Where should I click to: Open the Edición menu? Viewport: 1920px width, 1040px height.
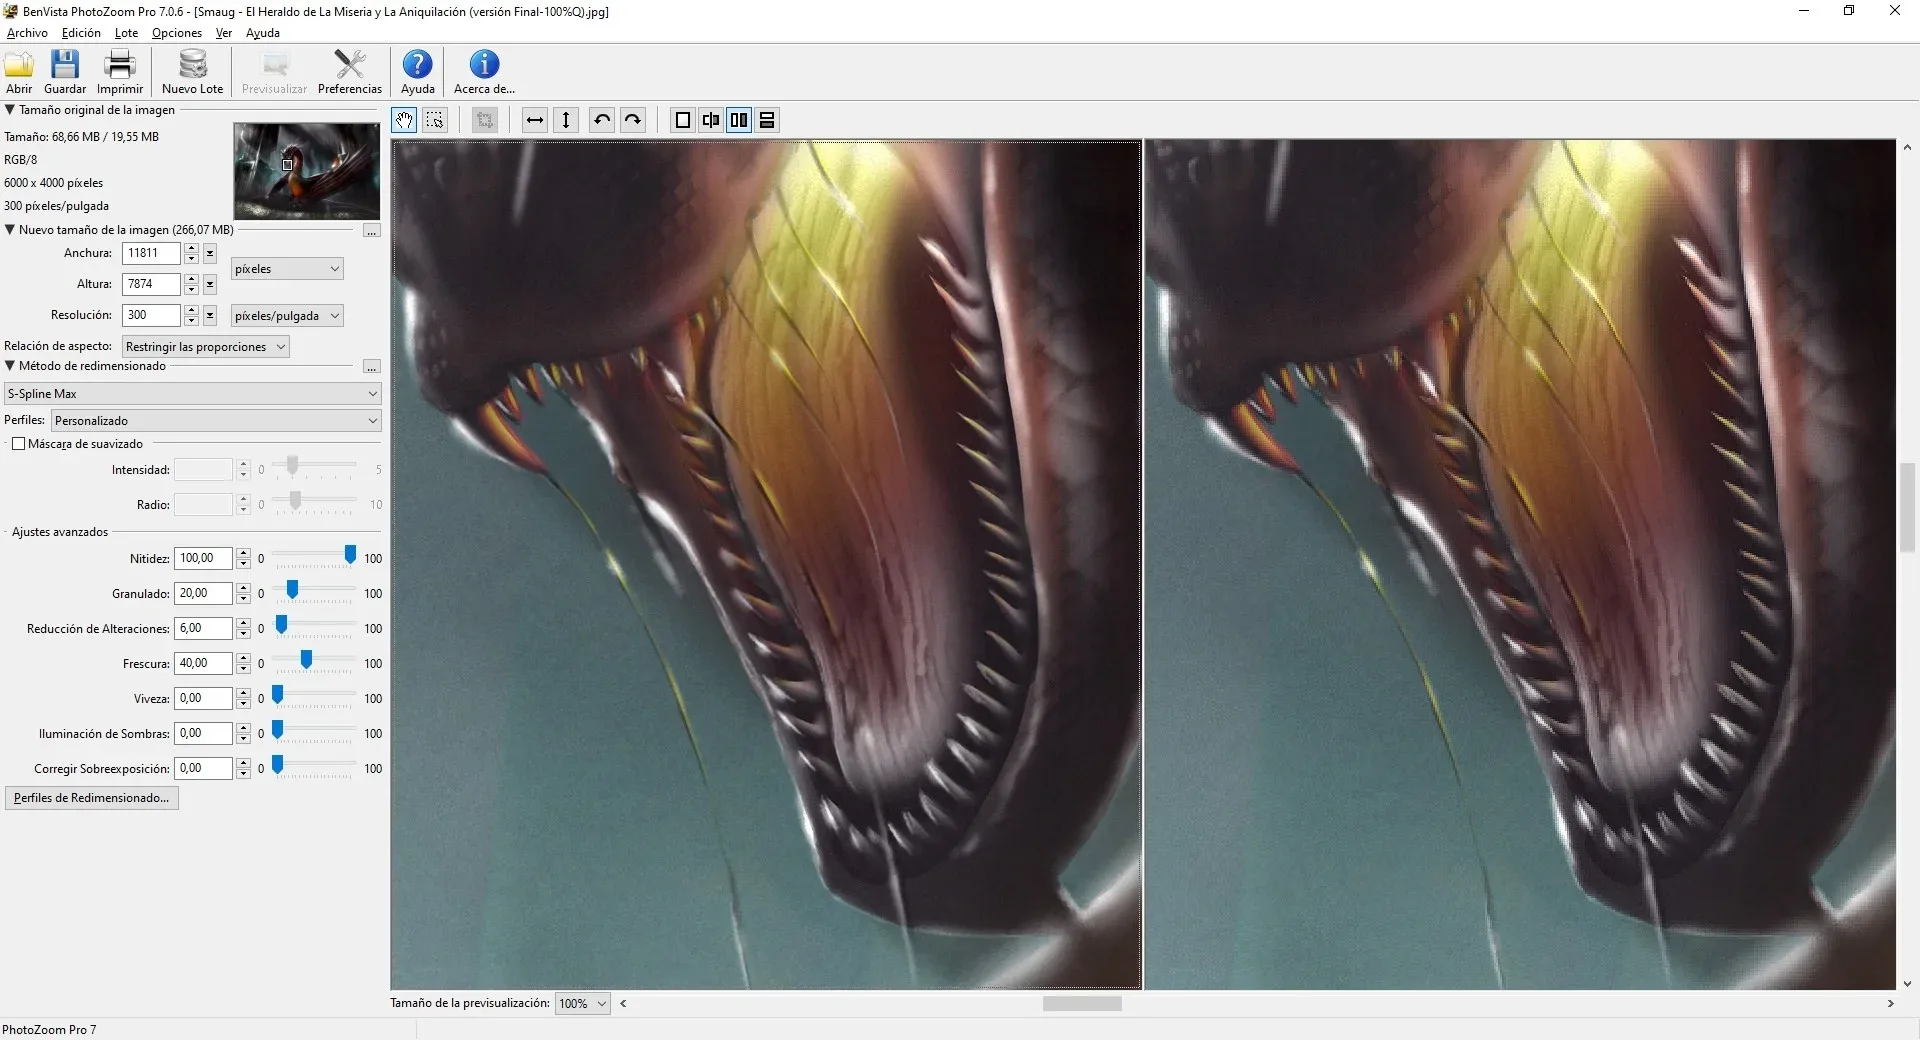81,33
